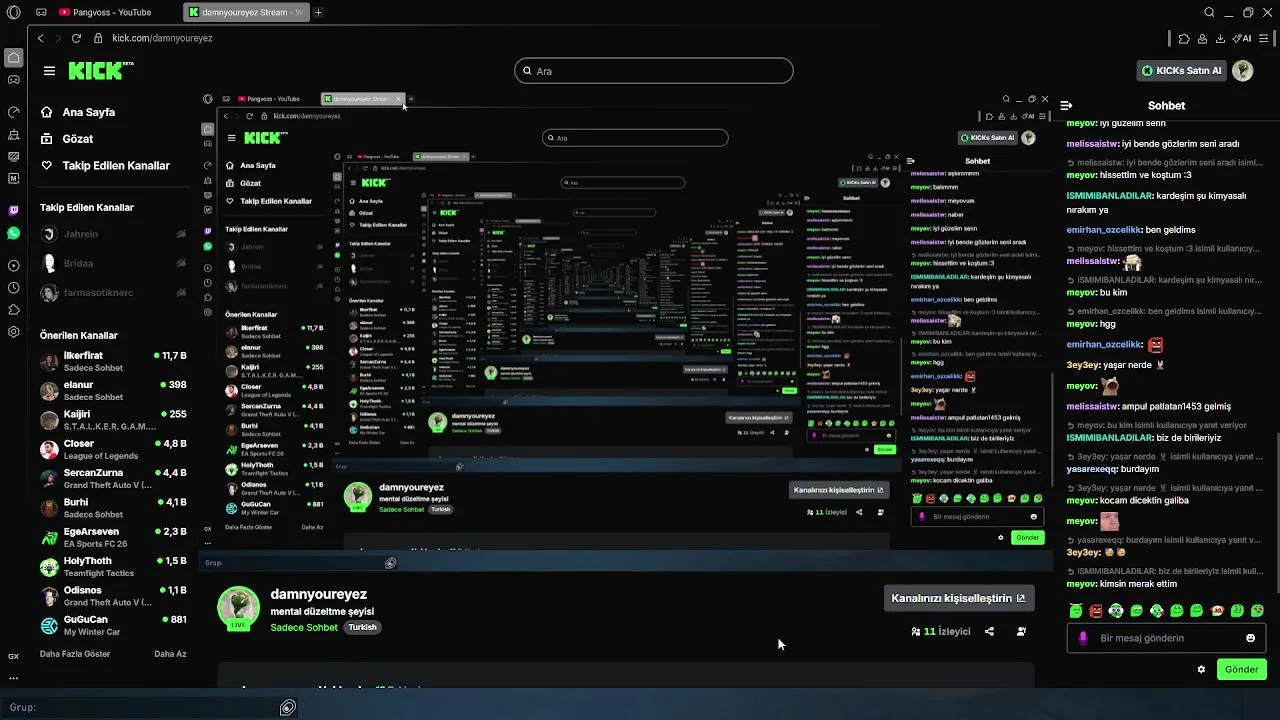Open followed channel farmasotiknerc

[x=112, y=293]
